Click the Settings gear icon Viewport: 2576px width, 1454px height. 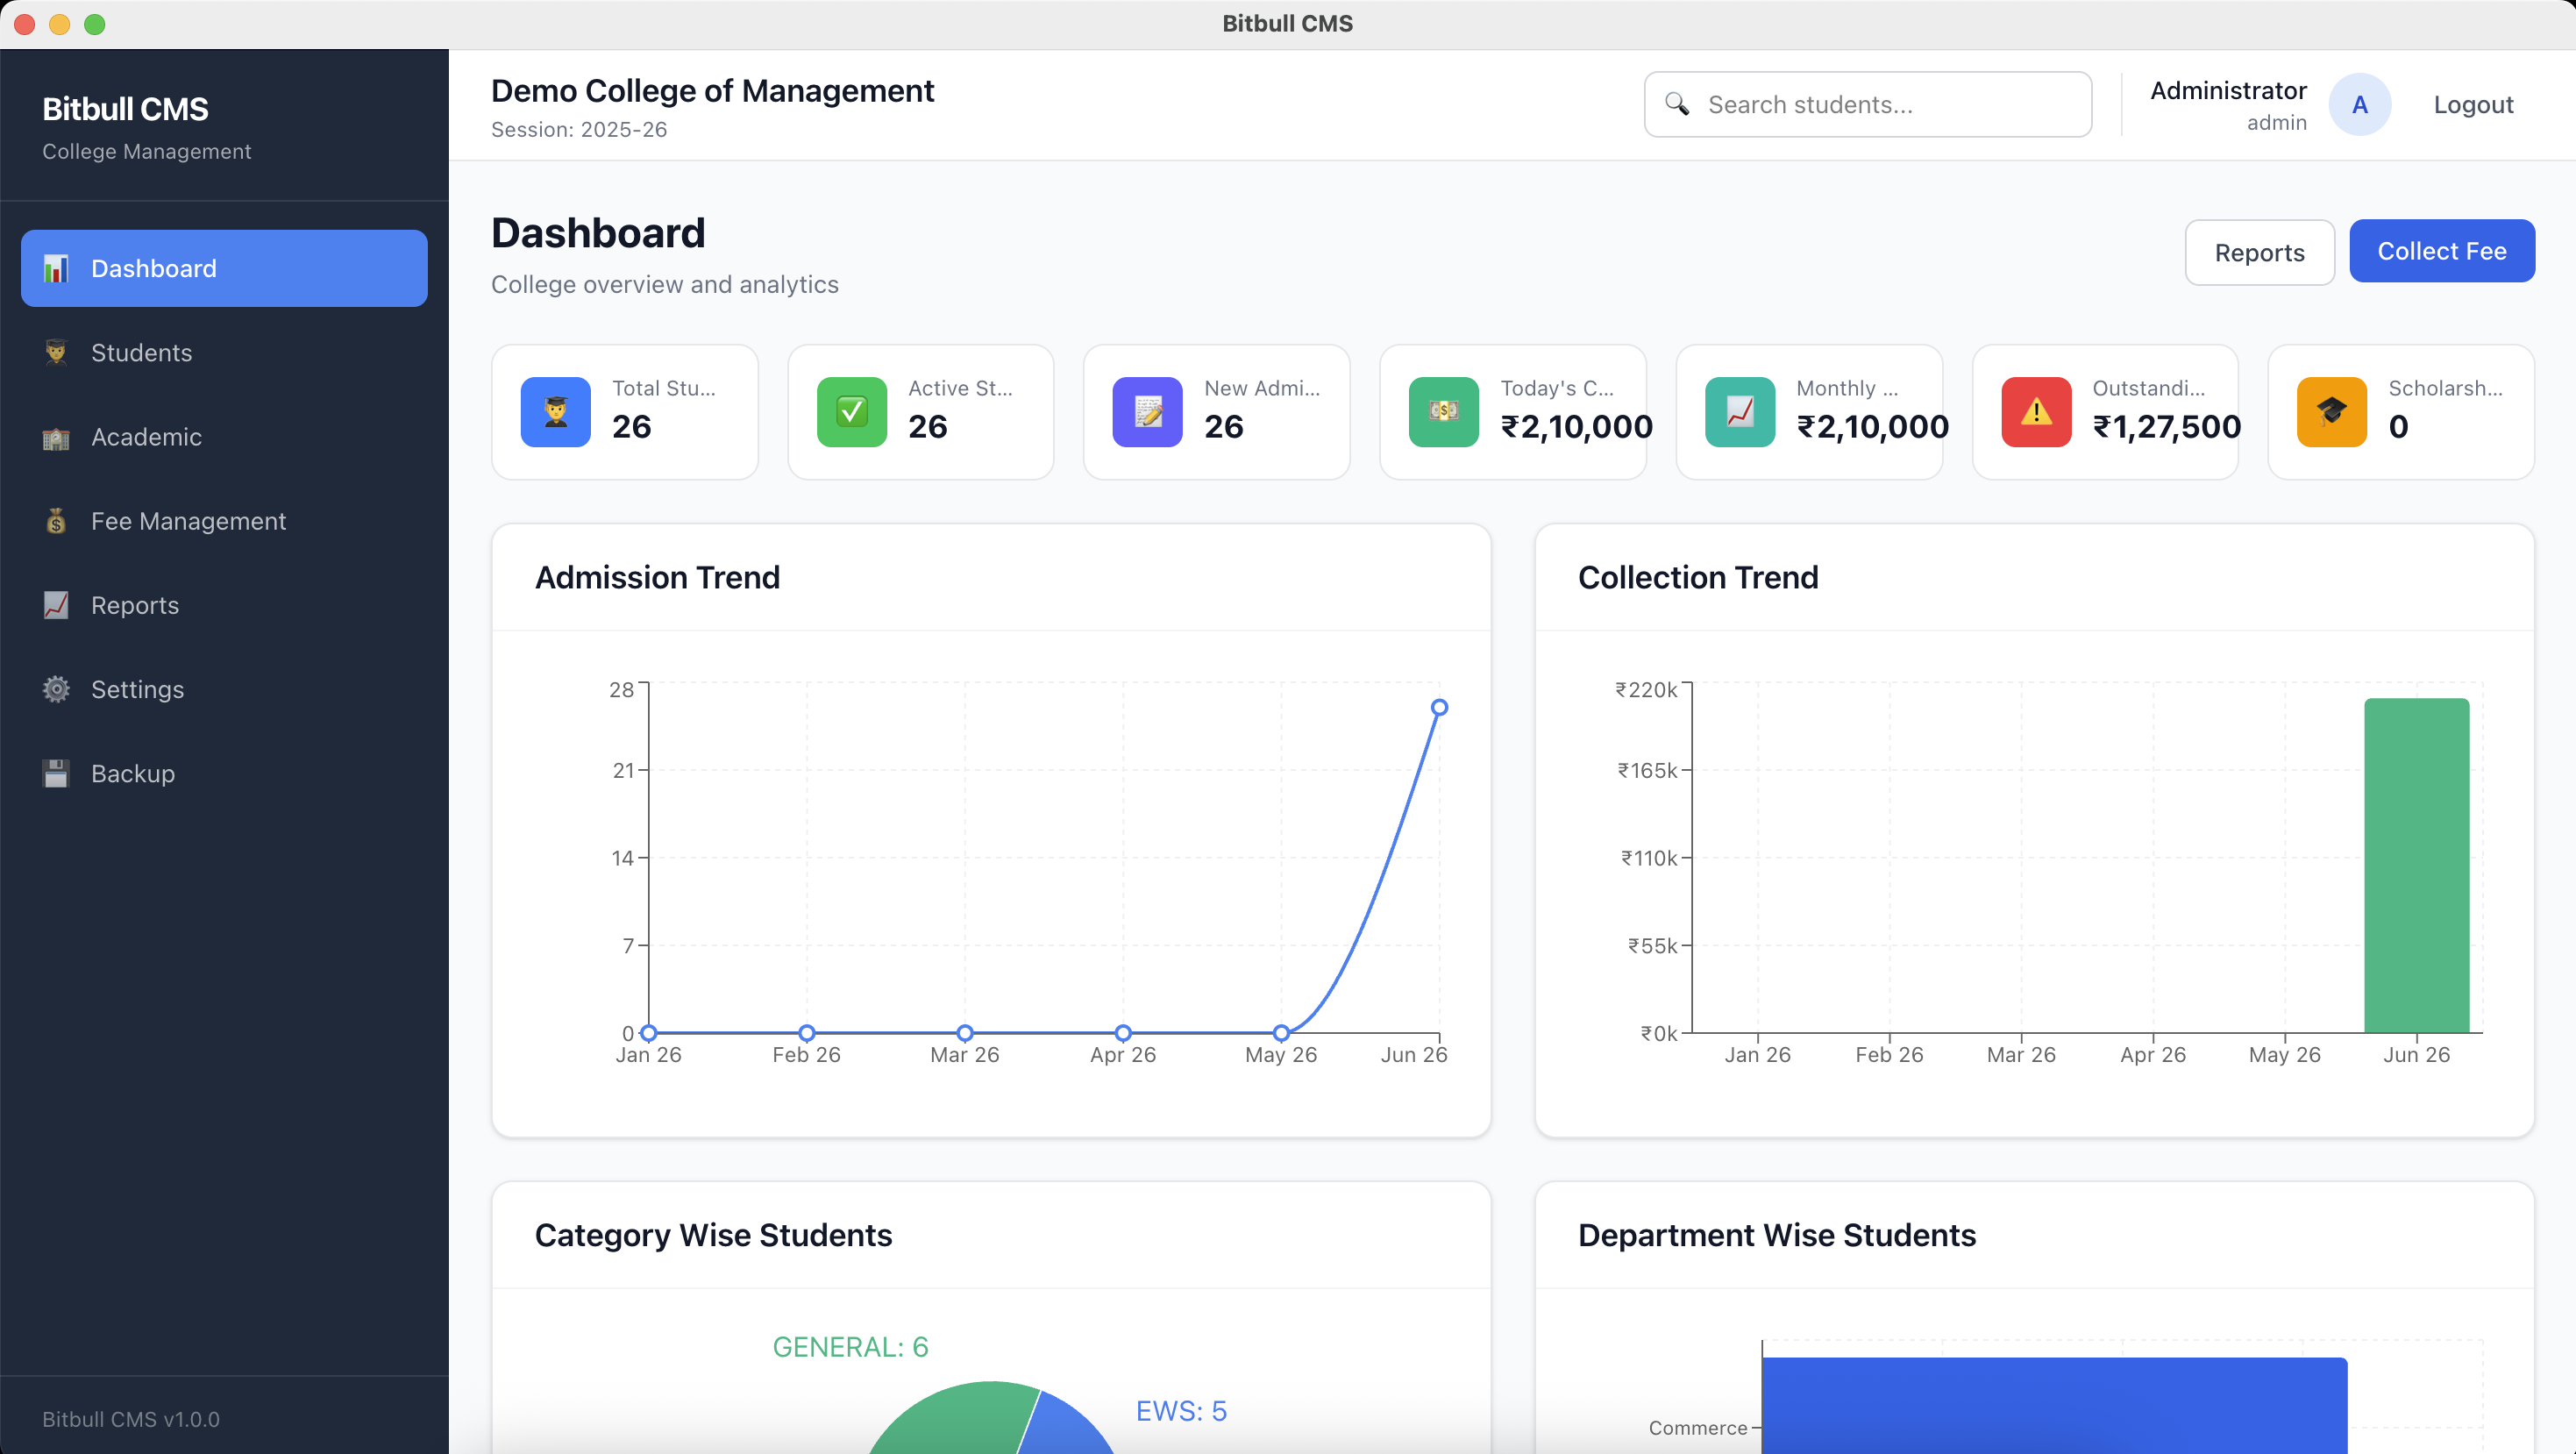click(x=56, y=689)
